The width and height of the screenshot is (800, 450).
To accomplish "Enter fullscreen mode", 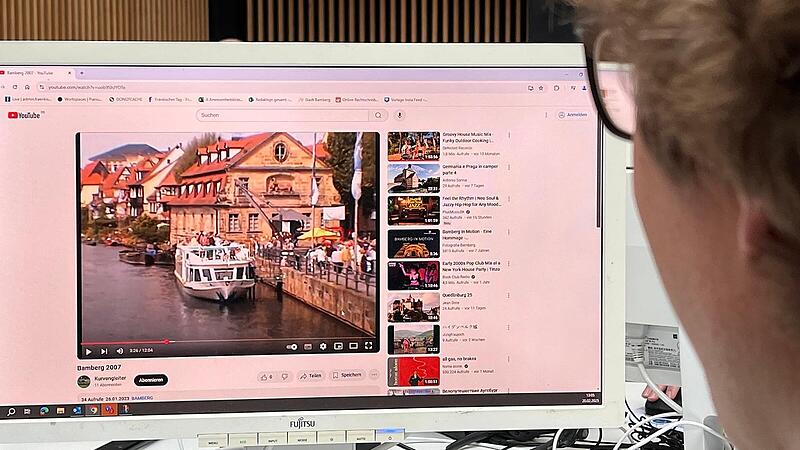I will click(x=368, y=345).
